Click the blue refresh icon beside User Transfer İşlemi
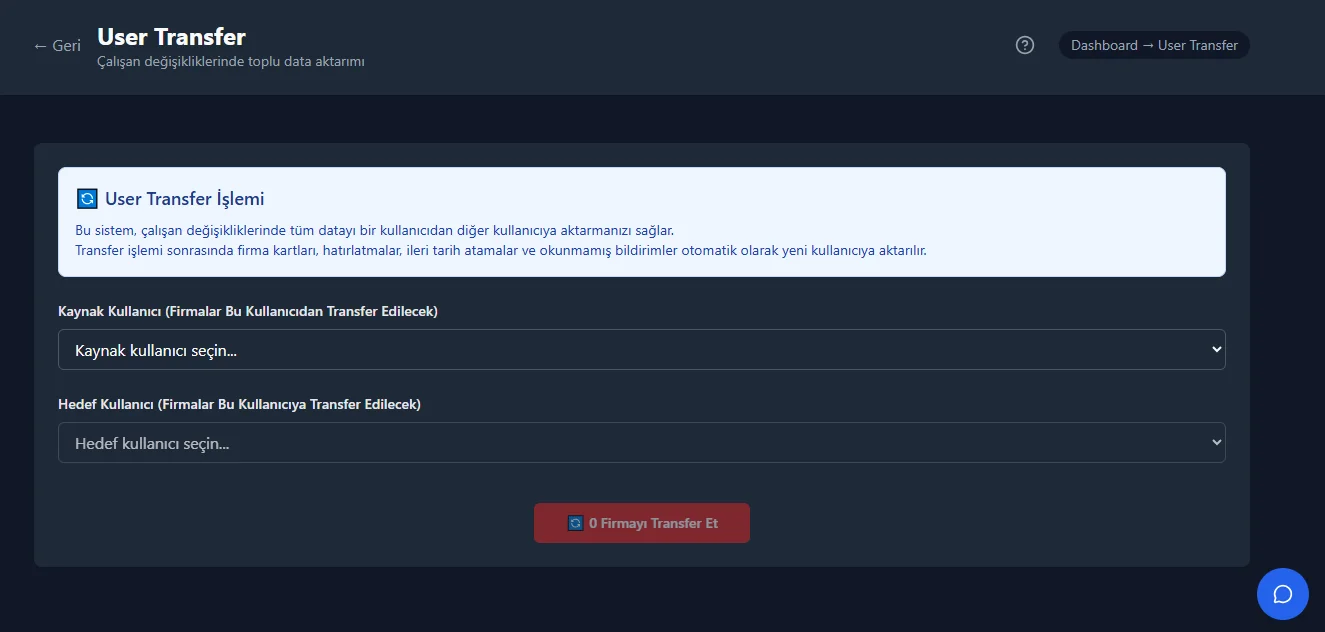The height and width of the screenshot is (632, 1325). pos(87,198)
